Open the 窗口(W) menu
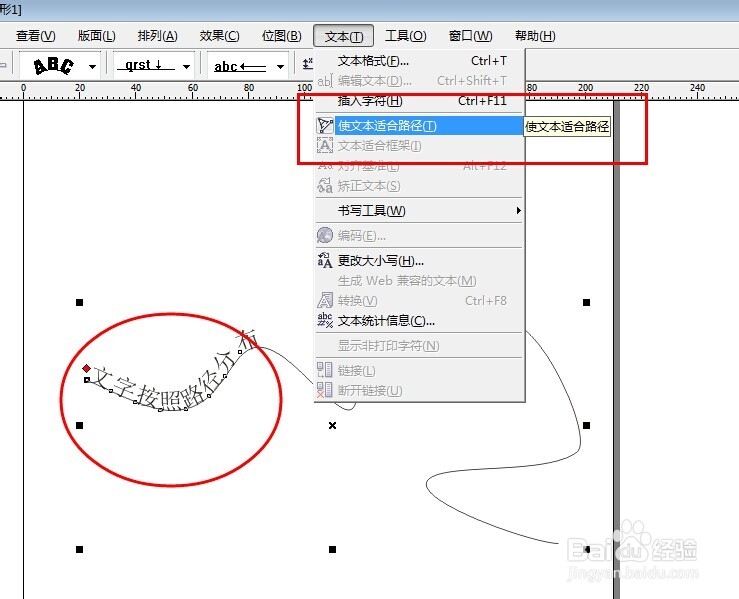The image size is (739, 599). tap(470, 36)
